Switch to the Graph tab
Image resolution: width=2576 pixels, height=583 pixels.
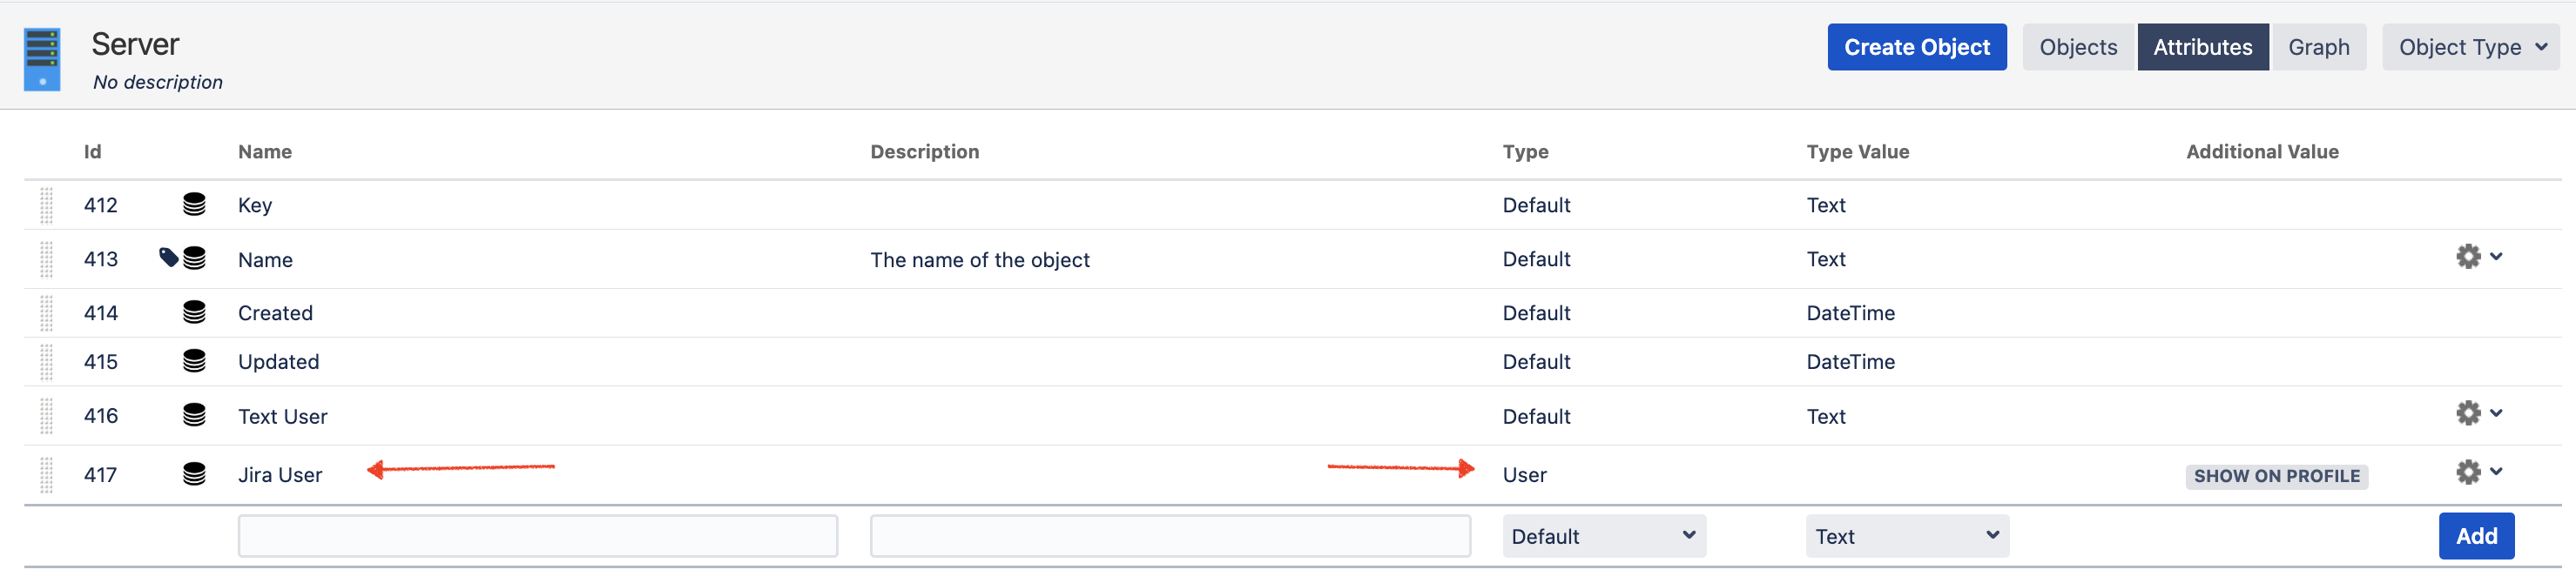tap(2317, 47)
